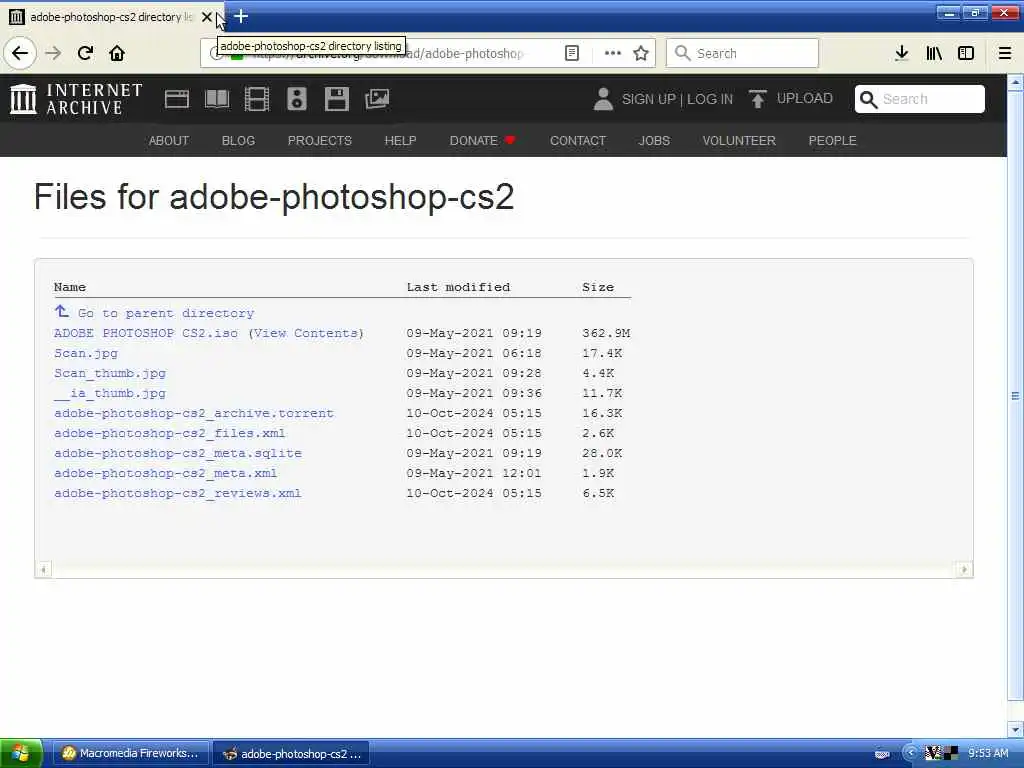The width and height of the screenshot is (1024, 768).
Task: Click the user avatar icon
Action: click(603, 99)
